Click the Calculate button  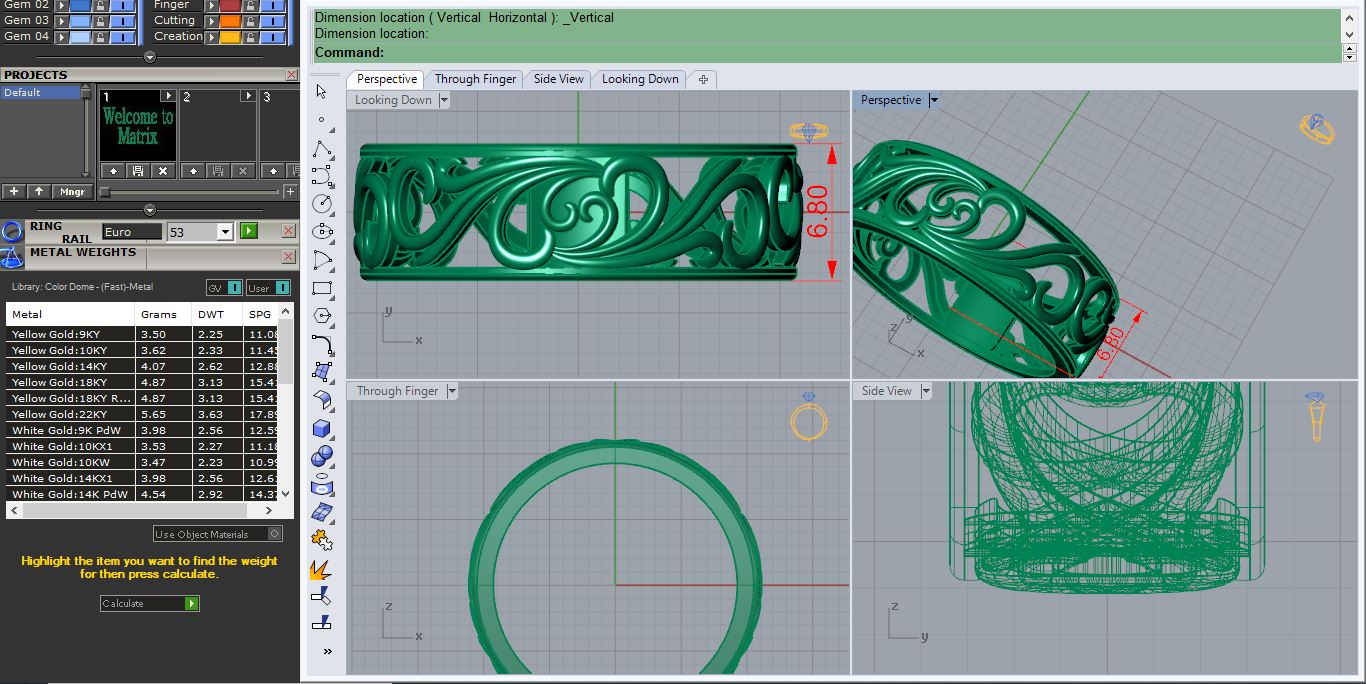pos(150,603)
